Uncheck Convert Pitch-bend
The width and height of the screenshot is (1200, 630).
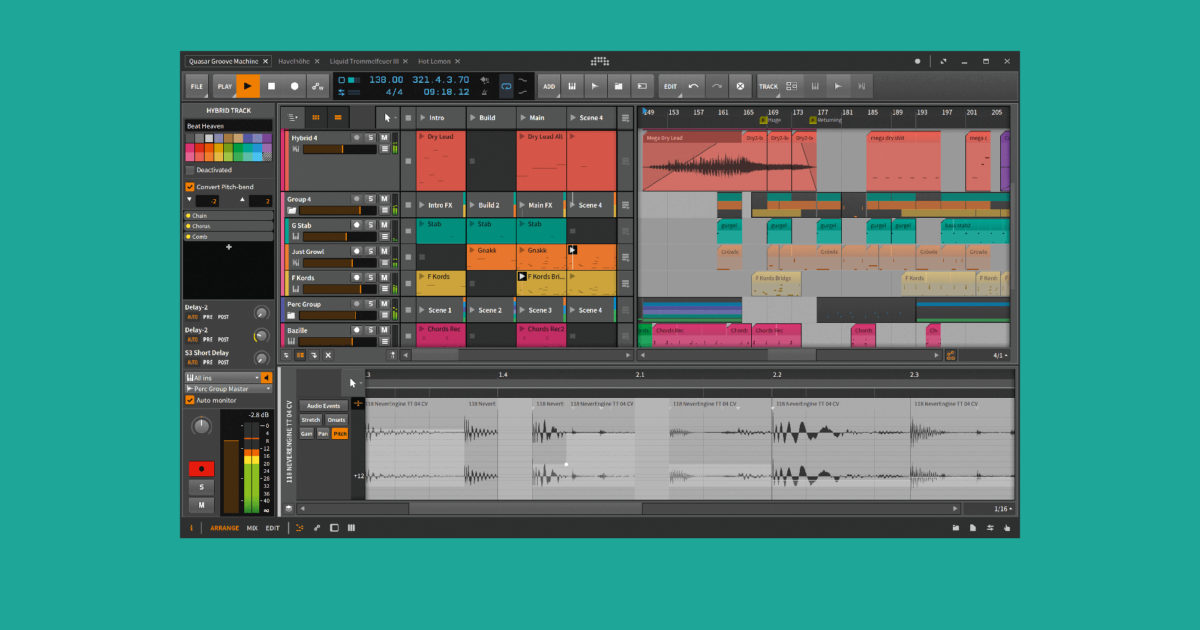tap(189, 187)
